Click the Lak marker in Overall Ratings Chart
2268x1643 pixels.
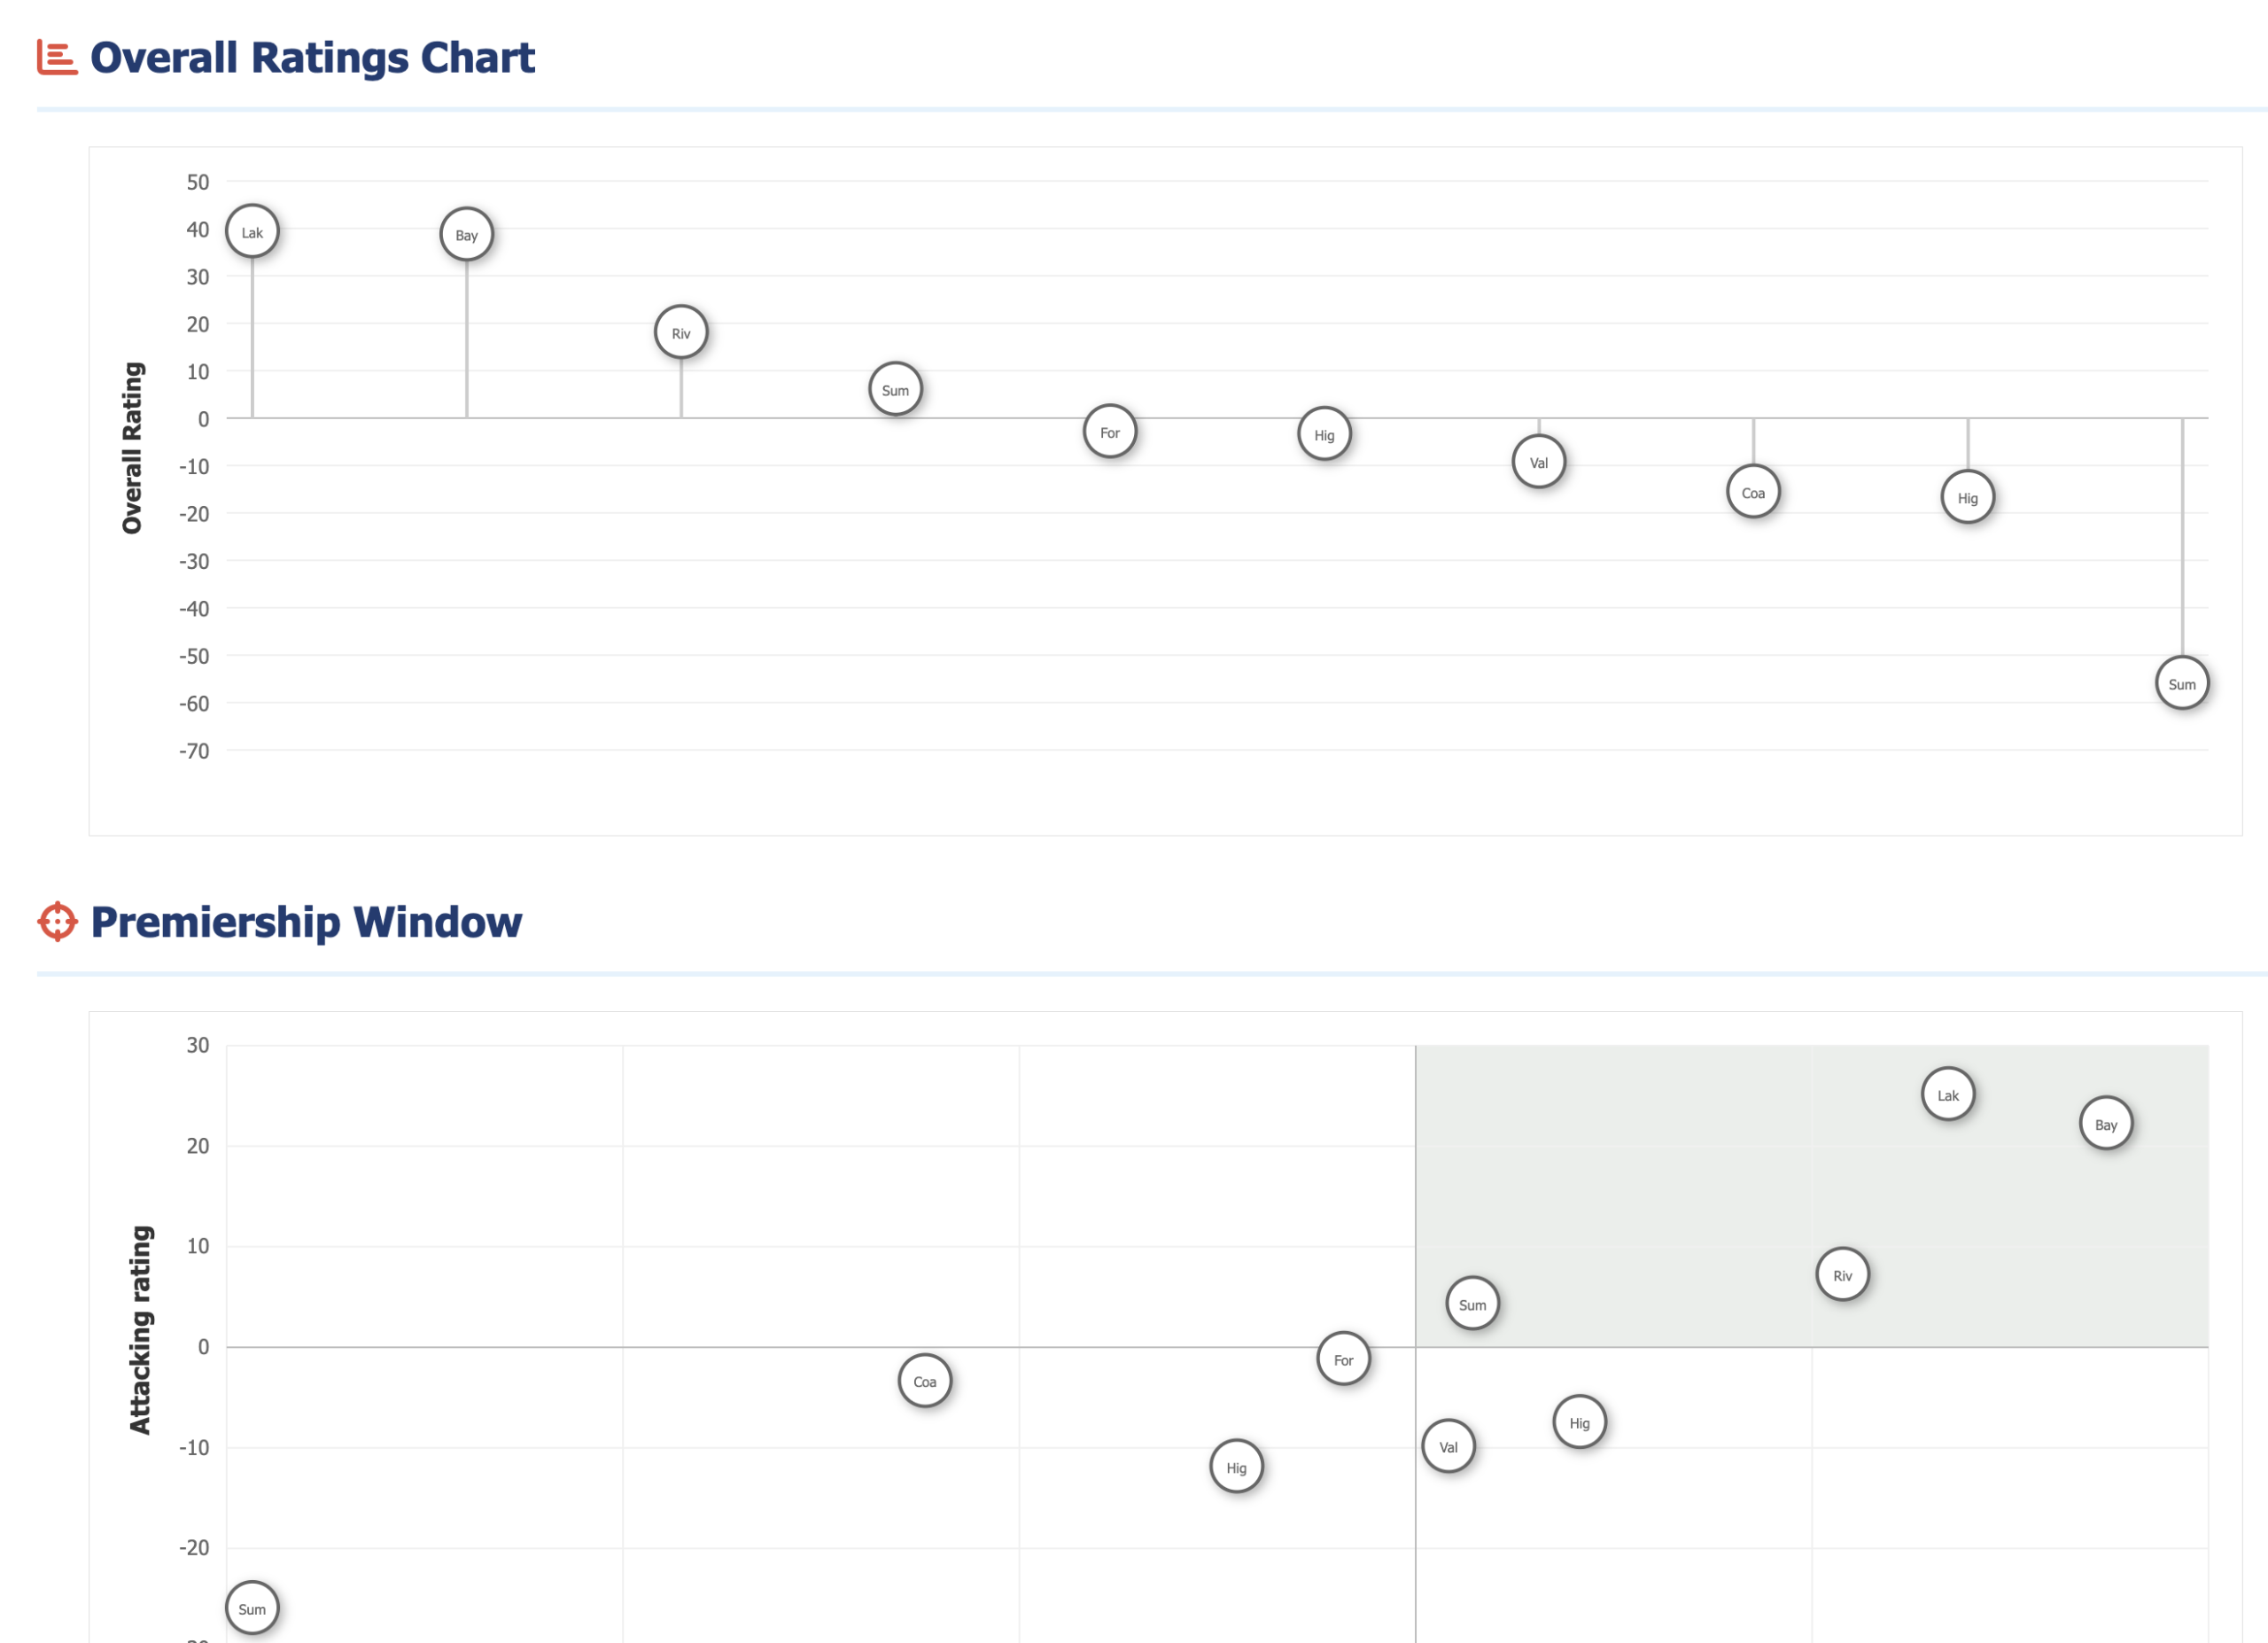(x=252, y=232)
